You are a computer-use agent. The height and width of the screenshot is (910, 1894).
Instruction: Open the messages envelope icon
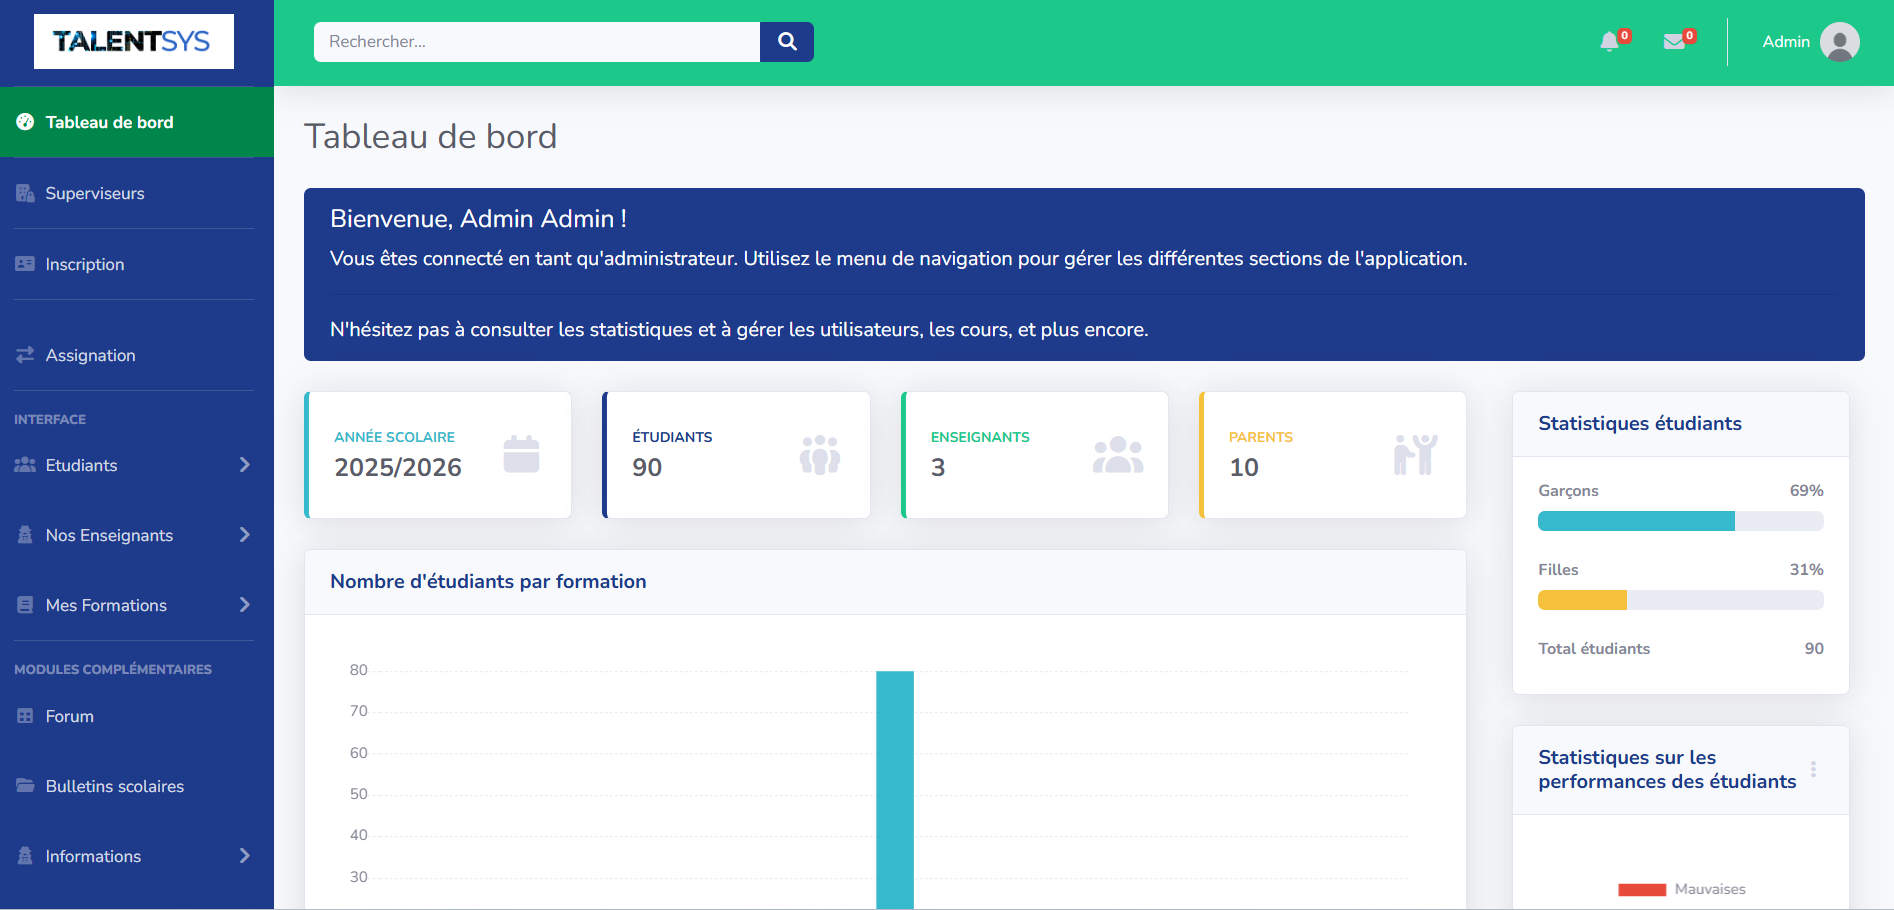click(x=1674, y=42)
